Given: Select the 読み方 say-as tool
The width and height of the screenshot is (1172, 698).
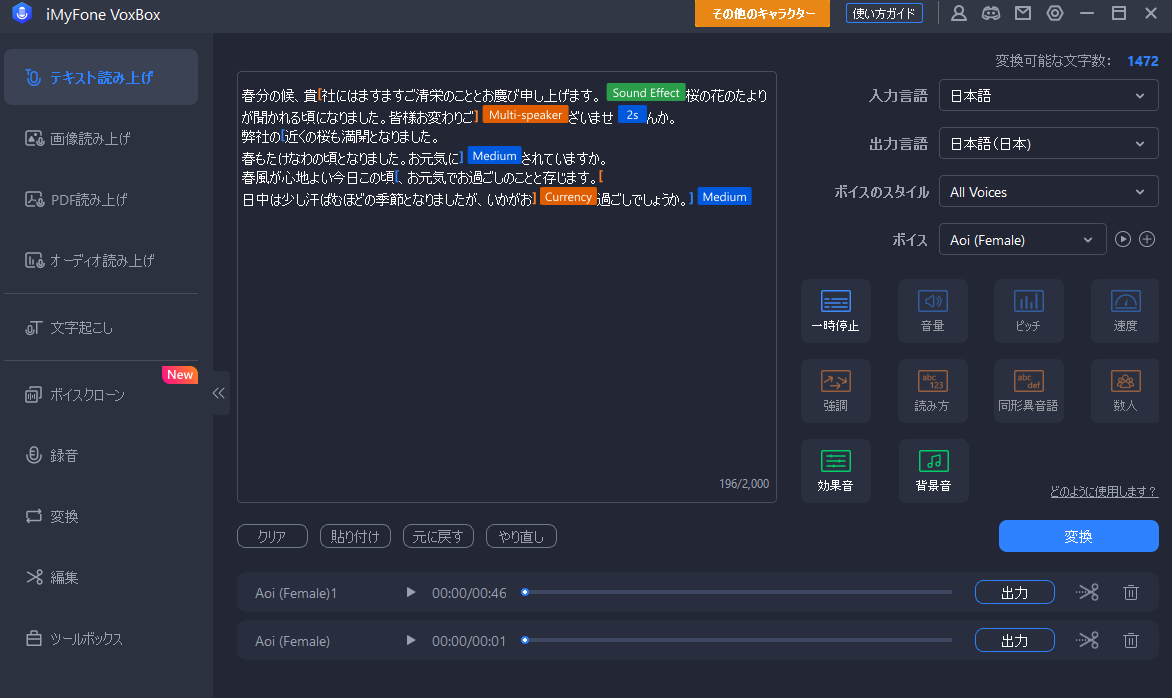Looking at the screenshot, I should tap(933, 391).
